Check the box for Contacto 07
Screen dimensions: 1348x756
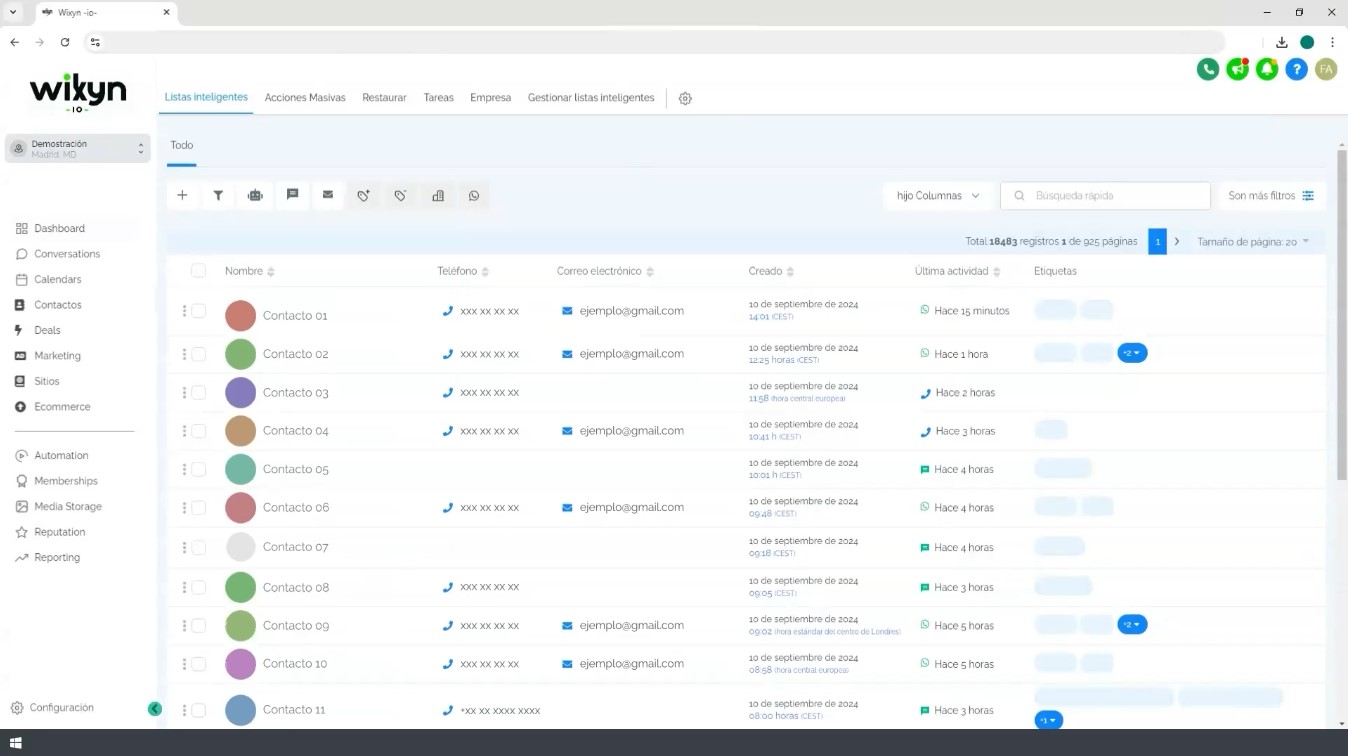[x=199, y=547]
